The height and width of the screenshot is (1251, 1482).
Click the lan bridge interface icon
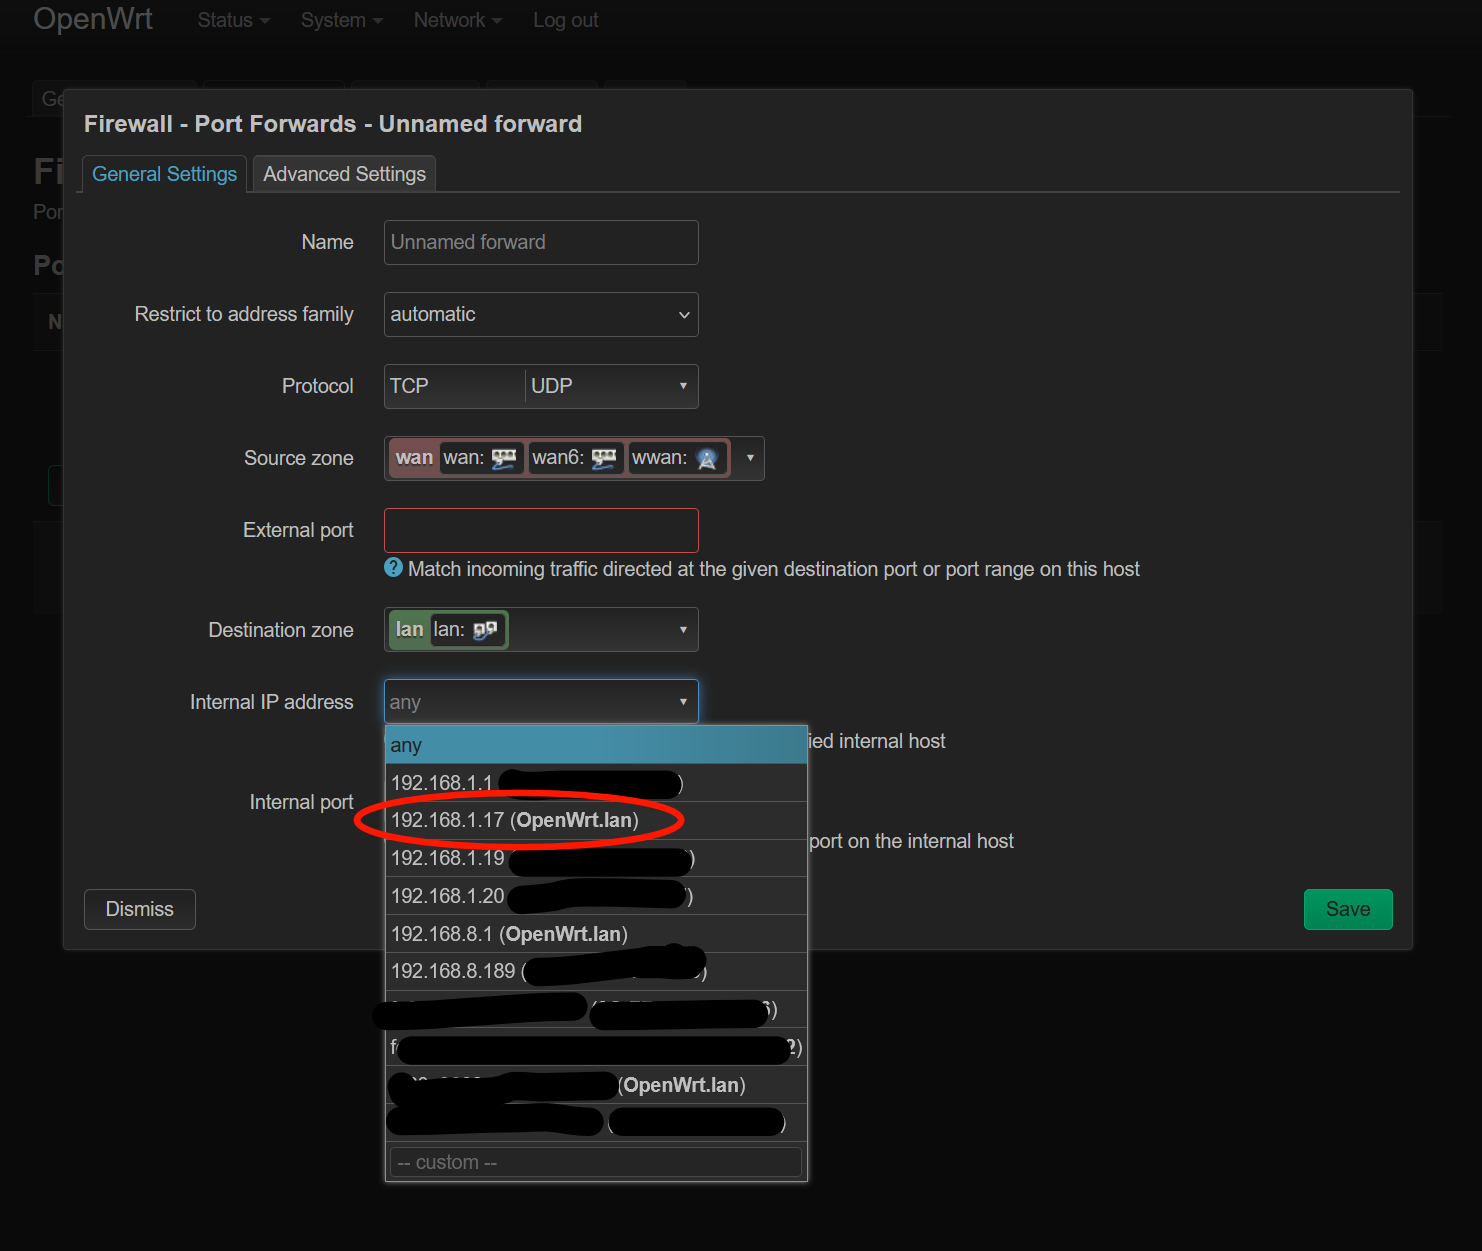(485, 630)
